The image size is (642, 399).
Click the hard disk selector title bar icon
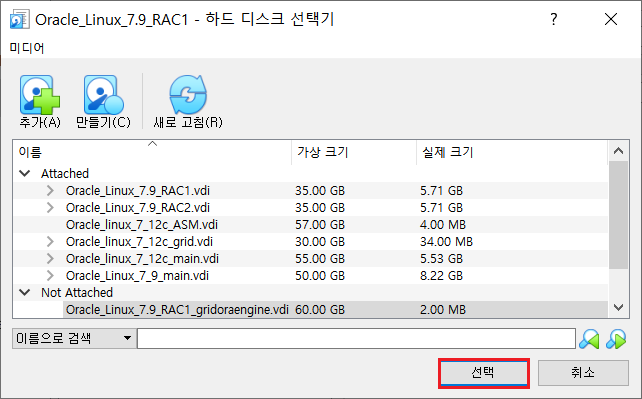(19, 19)
